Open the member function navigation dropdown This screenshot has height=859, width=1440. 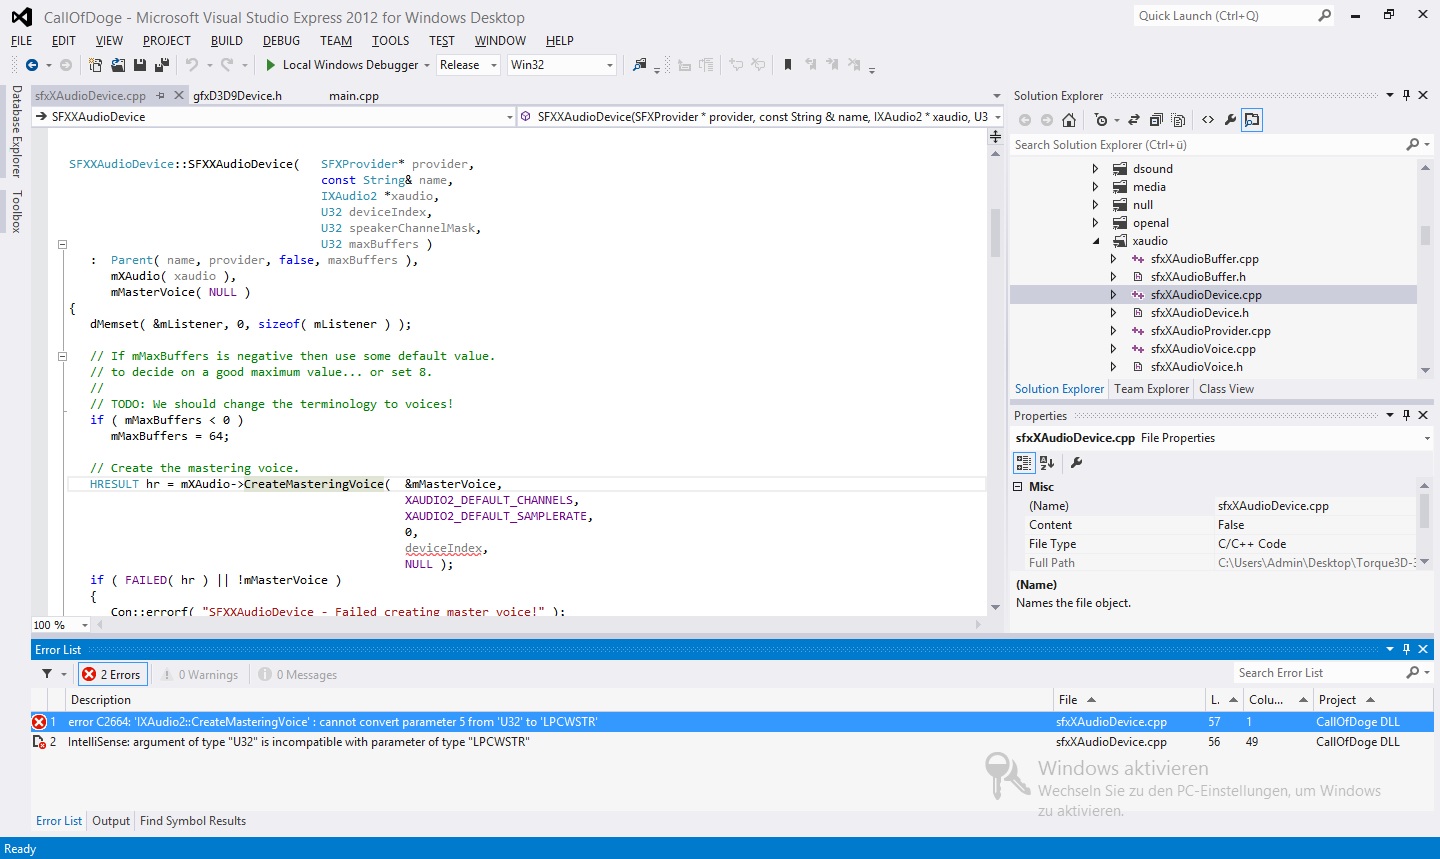coord(997,117)
